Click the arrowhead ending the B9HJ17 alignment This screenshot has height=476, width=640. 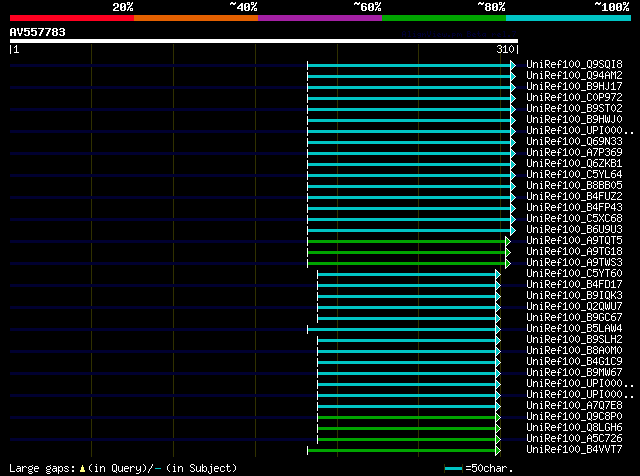[513, 87]
